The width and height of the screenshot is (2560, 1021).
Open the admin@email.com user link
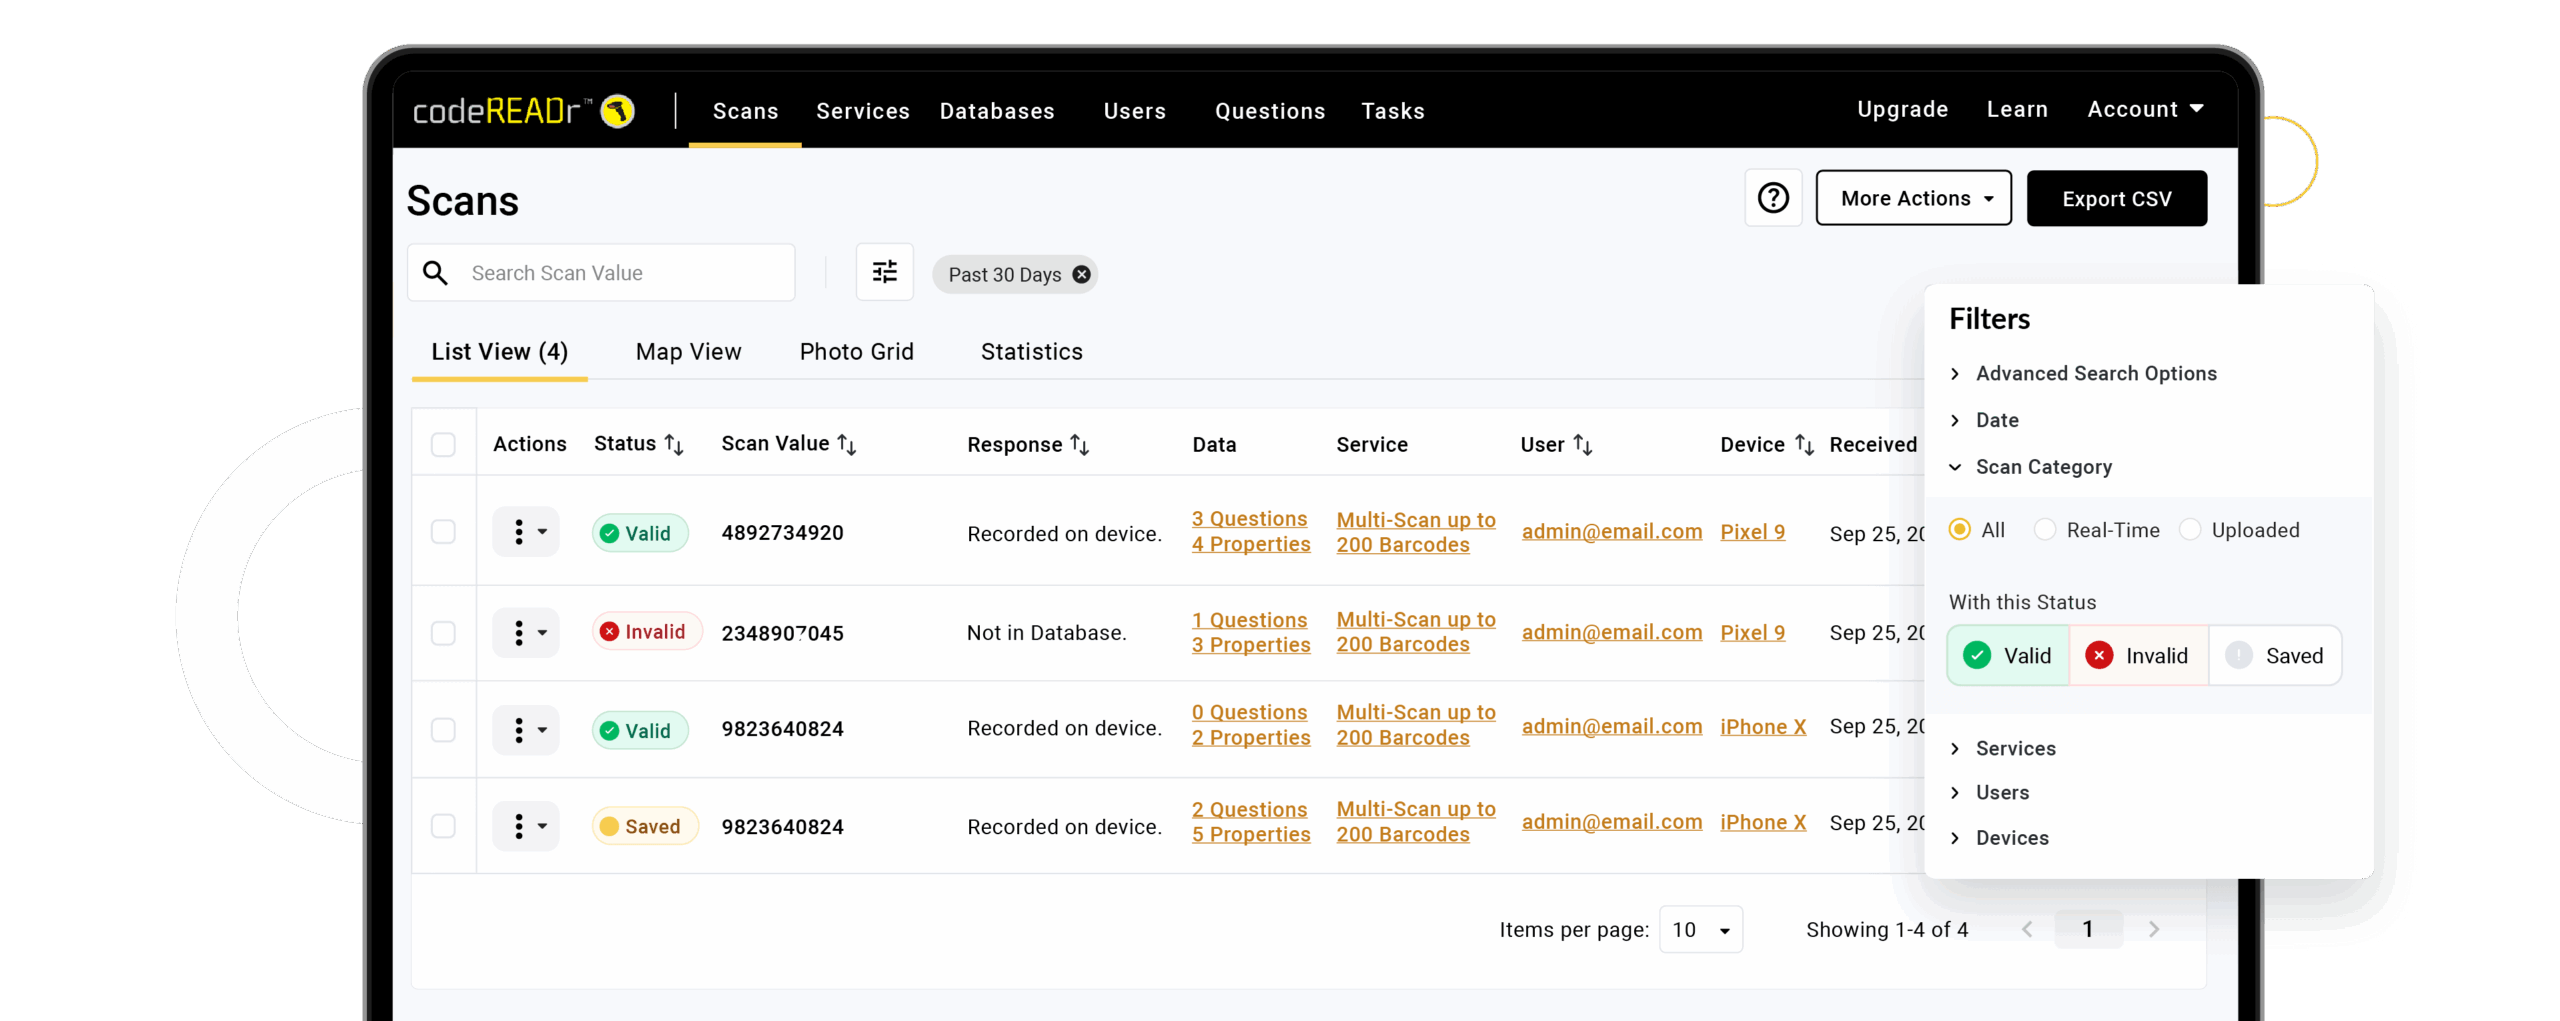[x=1611, y=532]
